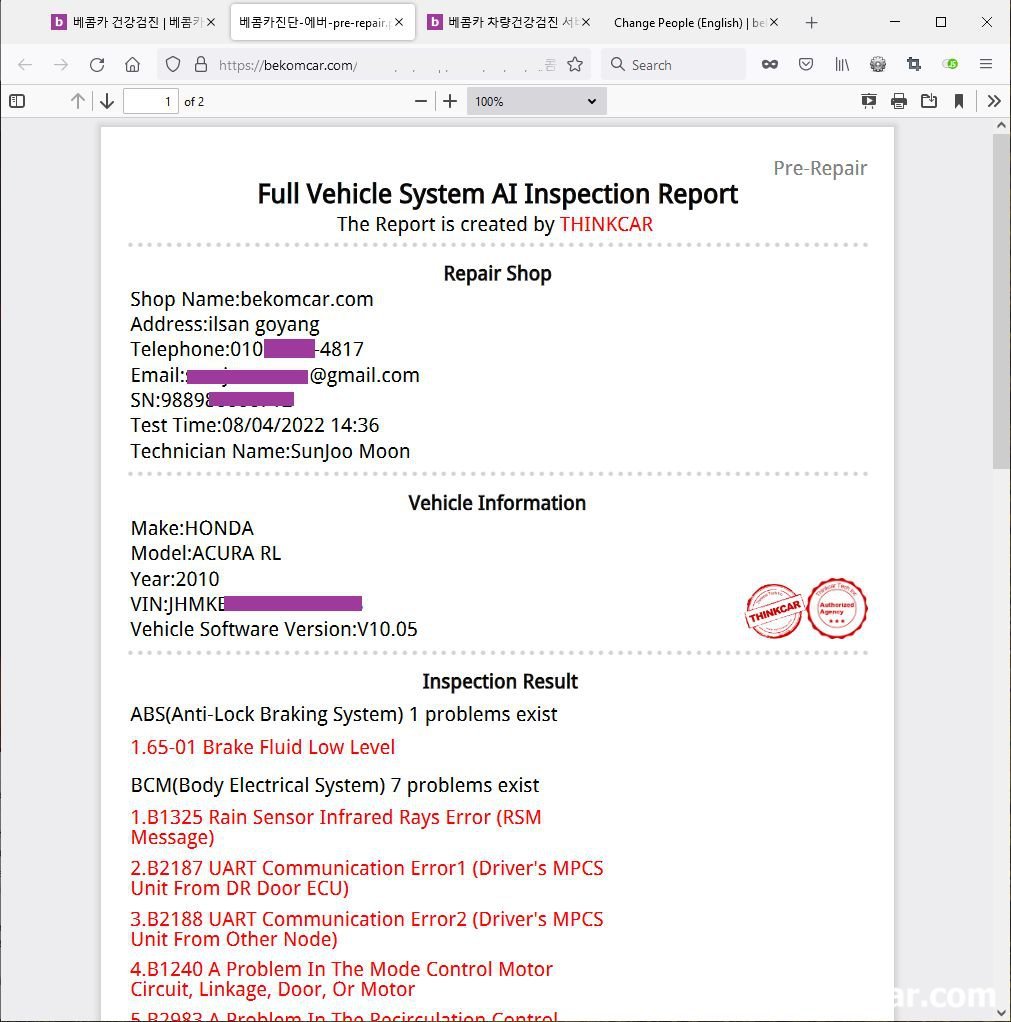Click 'BCM(Body Electrical System) 7 problems exist'

pos(335,785)
